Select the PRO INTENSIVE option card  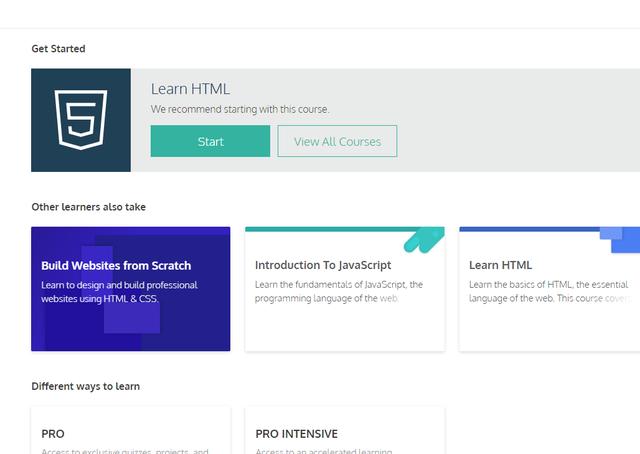point(345,430)
